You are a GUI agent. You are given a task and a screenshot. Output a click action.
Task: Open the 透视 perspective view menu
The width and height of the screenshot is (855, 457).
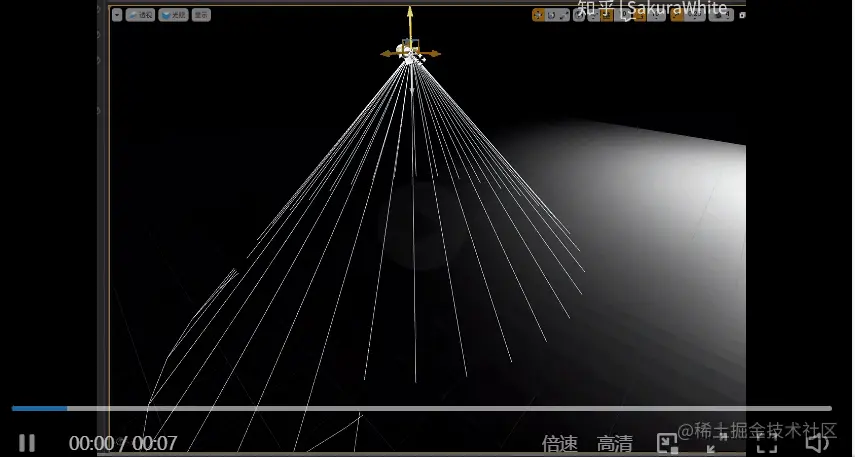pos(140,15)
